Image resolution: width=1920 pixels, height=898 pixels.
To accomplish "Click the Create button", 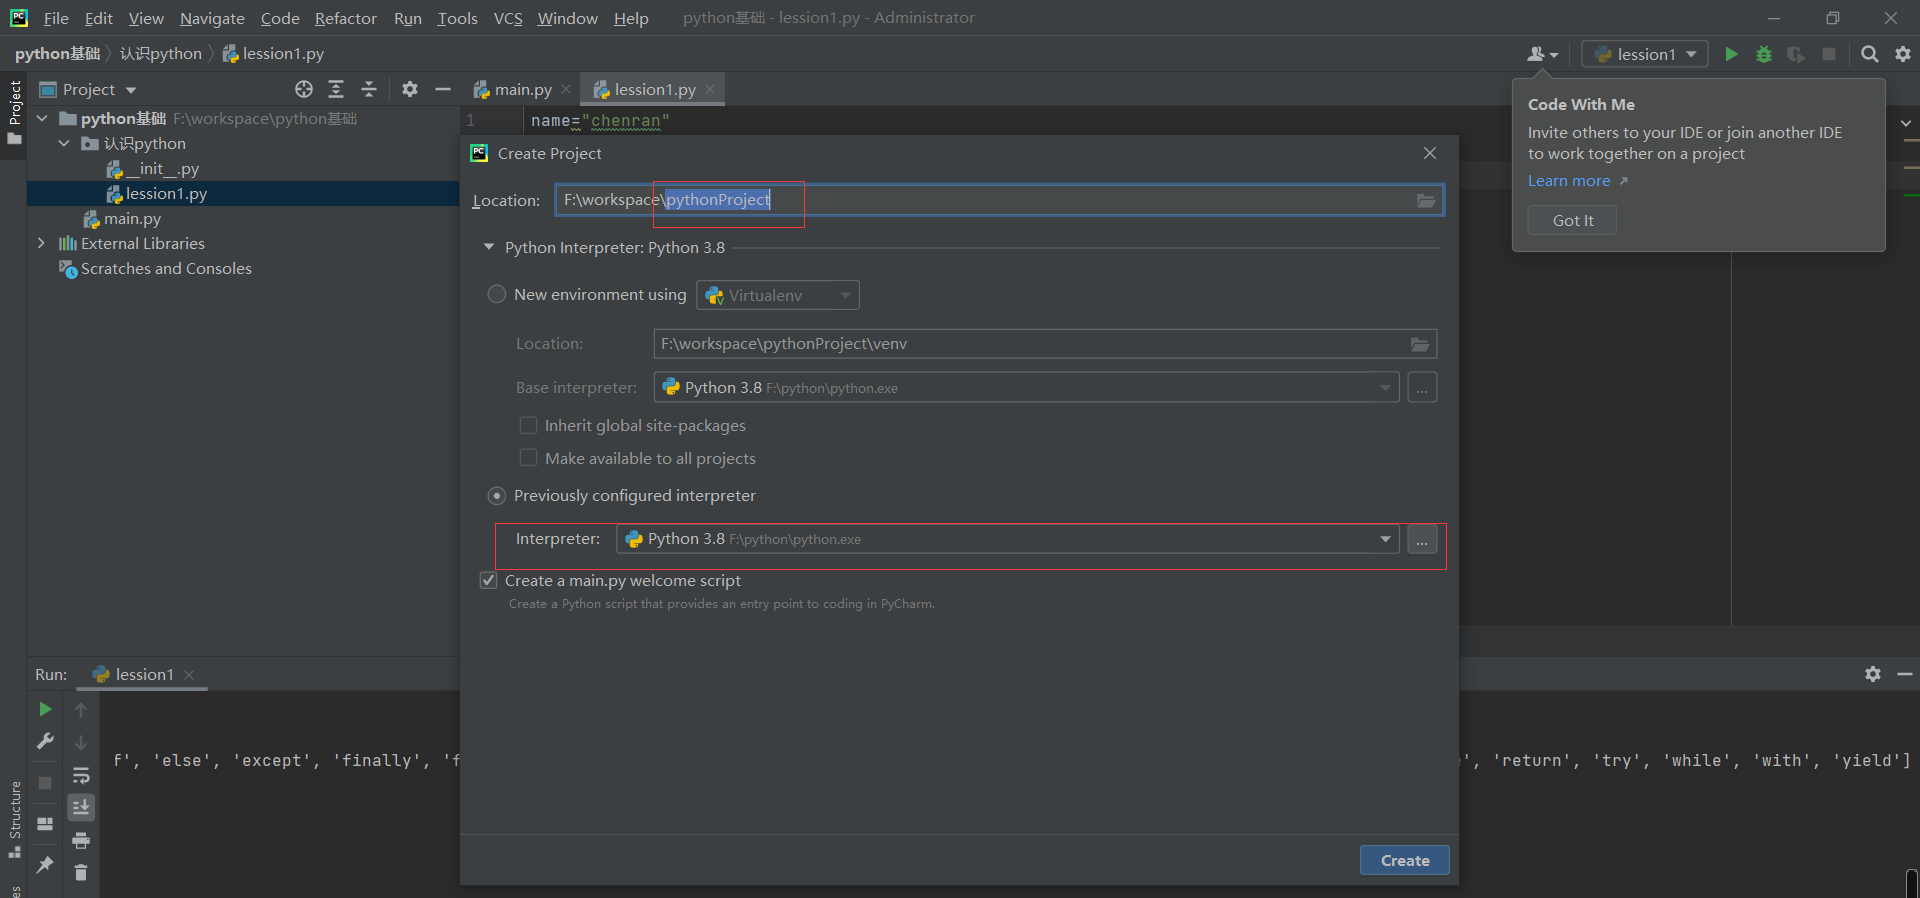I will coord(1405,860).
